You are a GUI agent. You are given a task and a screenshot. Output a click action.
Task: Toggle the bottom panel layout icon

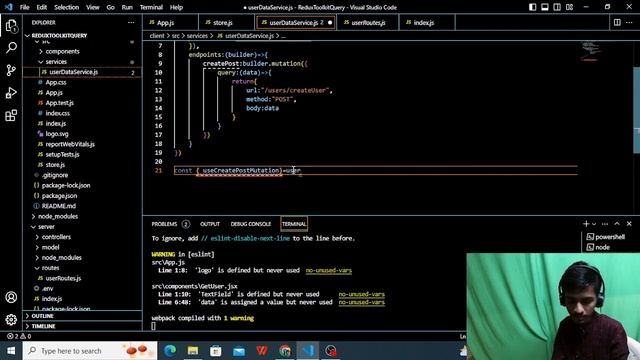coord(545,7)
